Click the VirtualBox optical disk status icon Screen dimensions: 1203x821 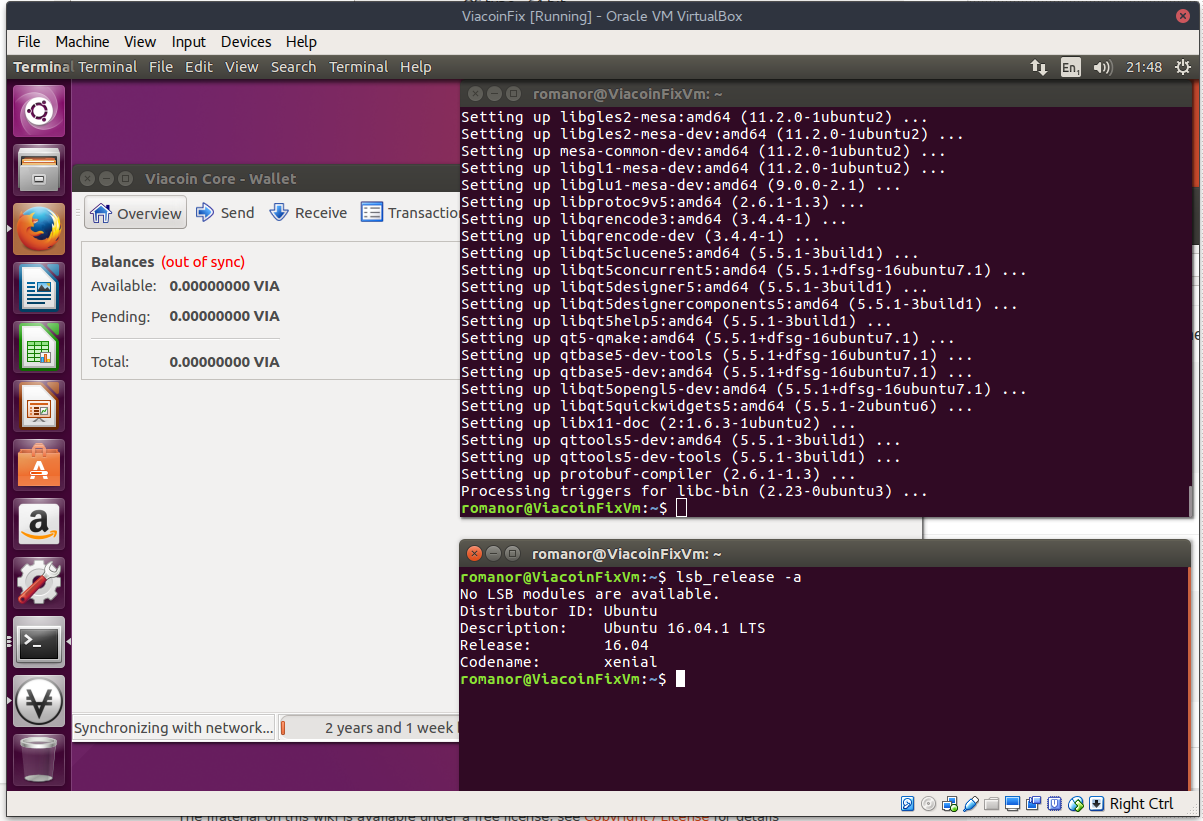pyautogui.click(x=929, y=804)
